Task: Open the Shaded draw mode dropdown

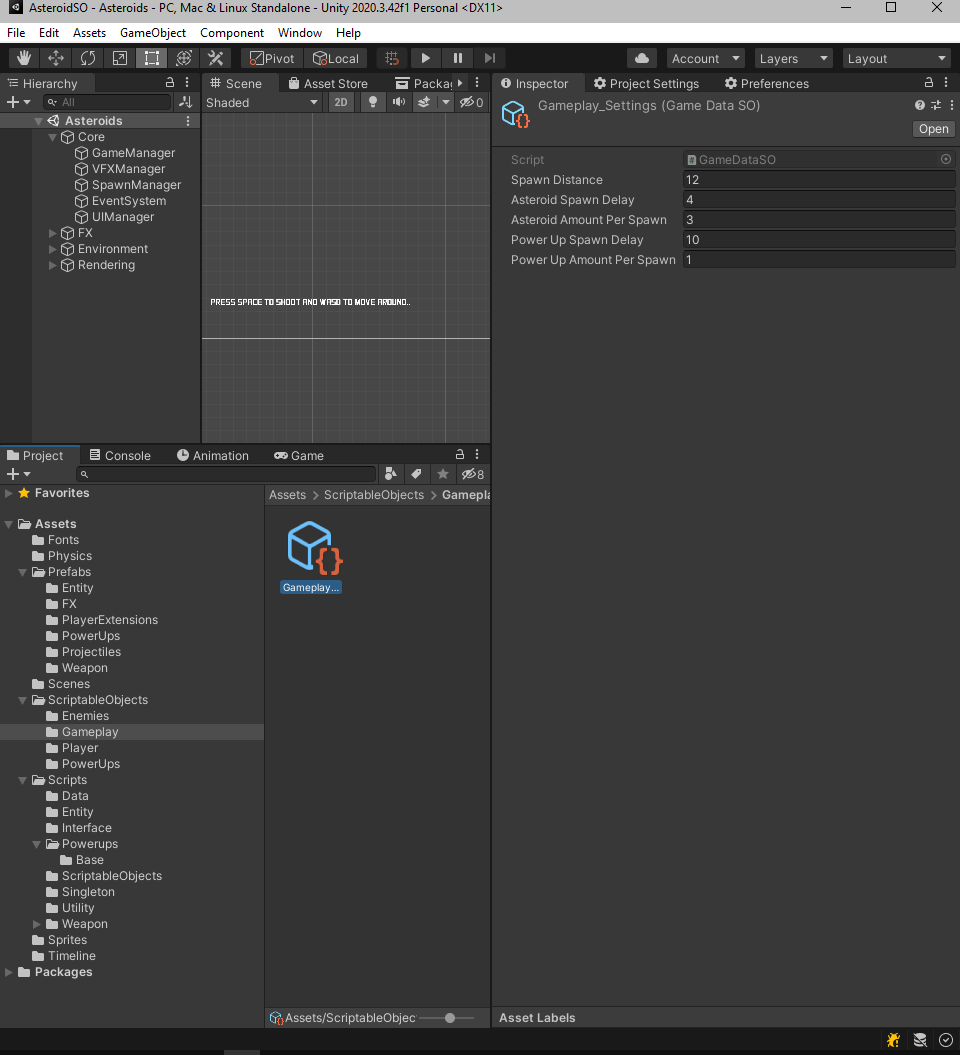Action: (262, 102)
